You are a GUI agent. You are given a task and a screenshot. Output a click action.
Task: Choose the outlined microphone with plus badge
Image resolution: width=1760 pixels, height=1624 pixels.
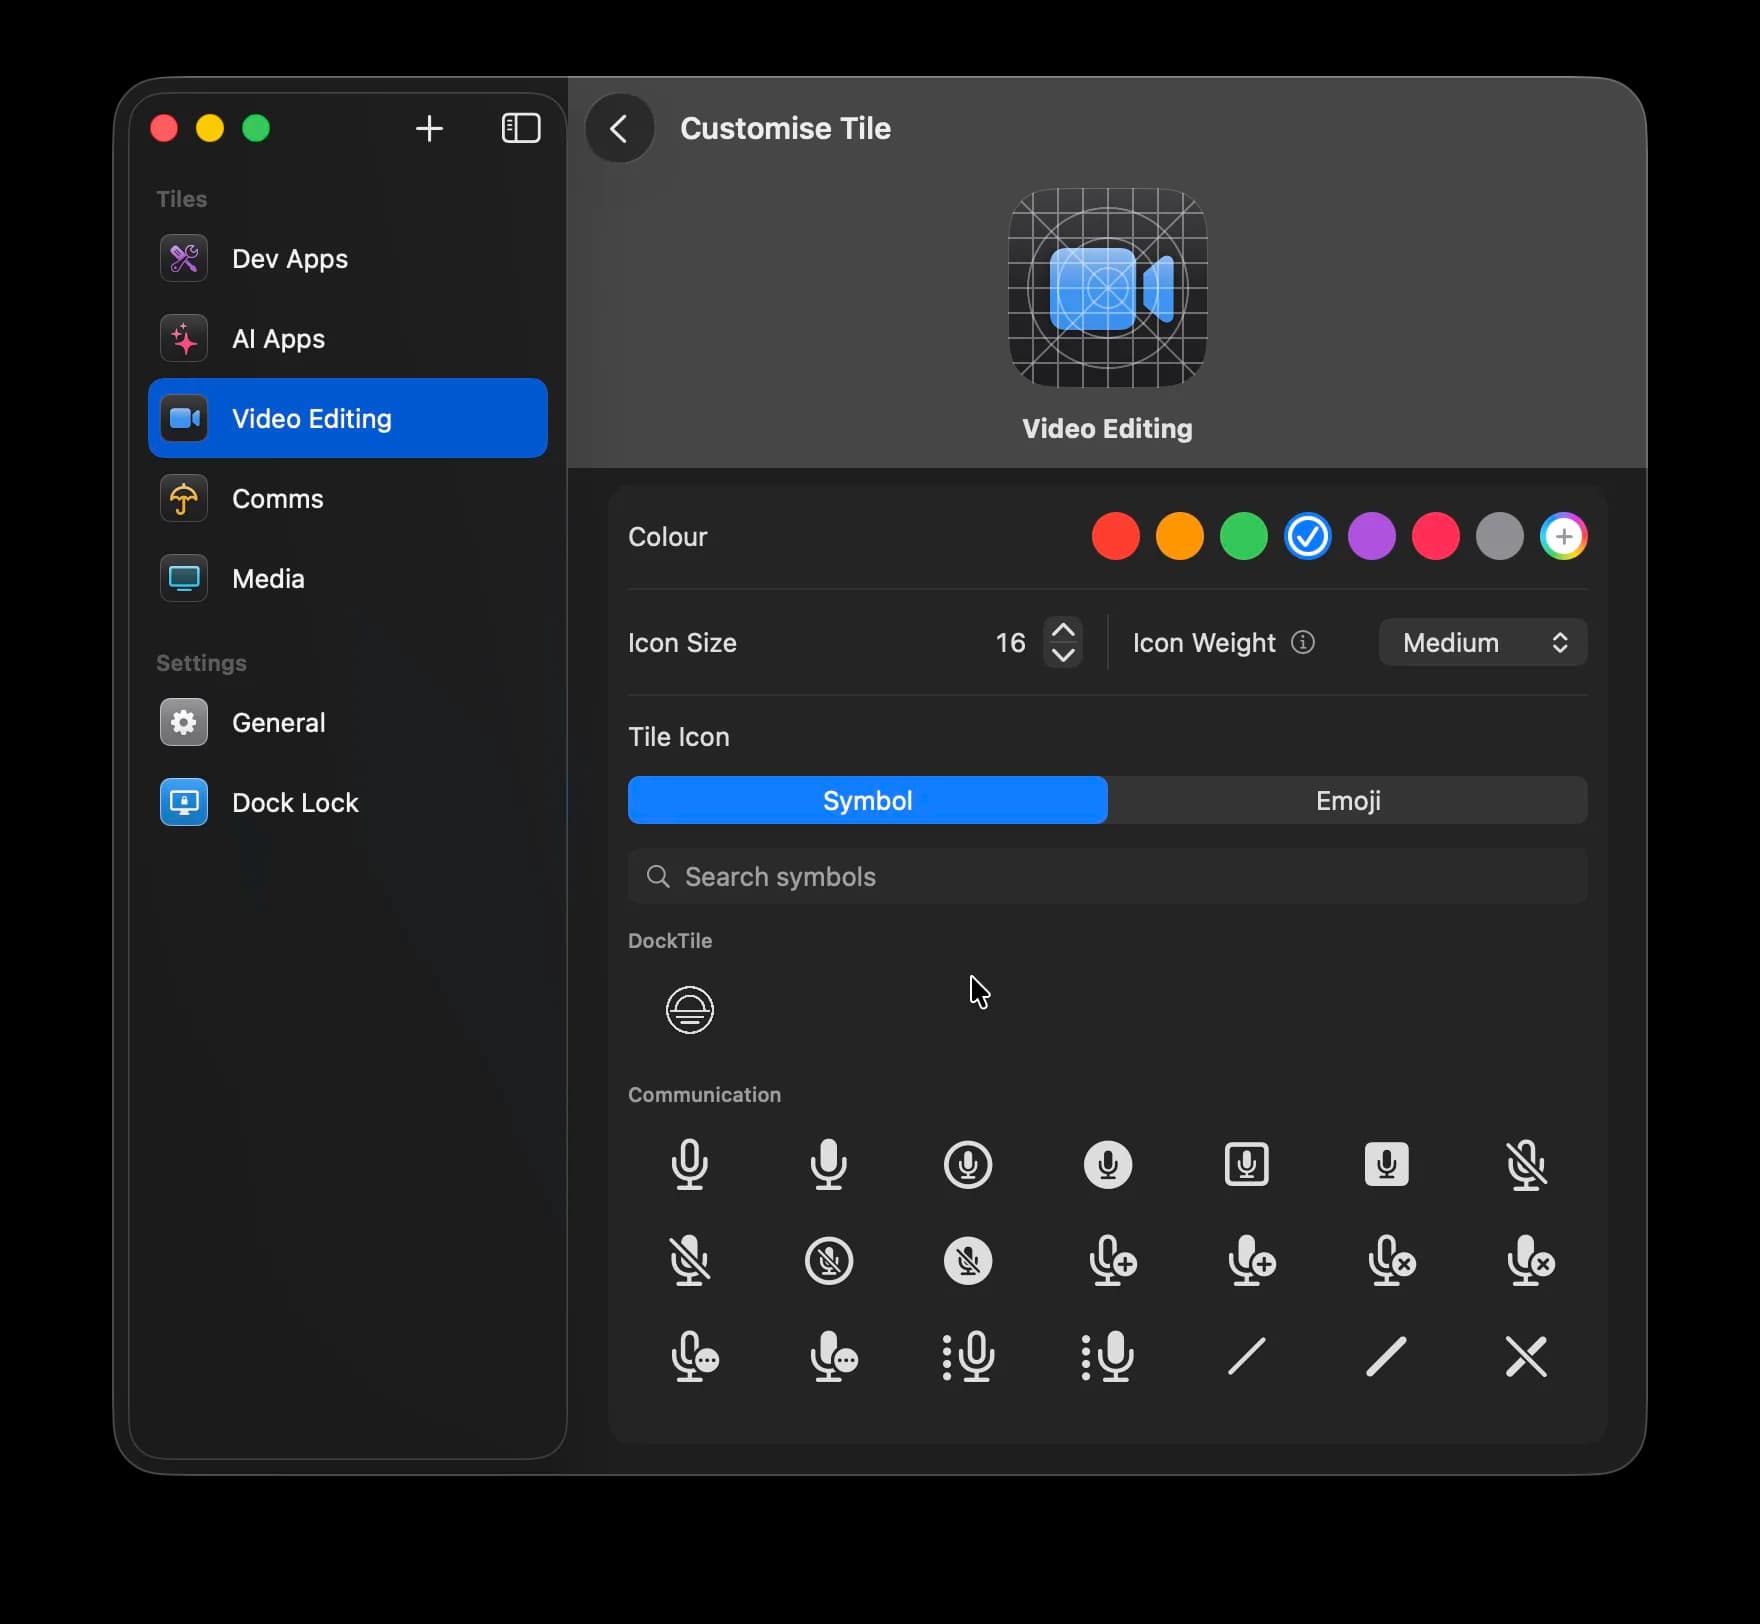(1111, 1261)
